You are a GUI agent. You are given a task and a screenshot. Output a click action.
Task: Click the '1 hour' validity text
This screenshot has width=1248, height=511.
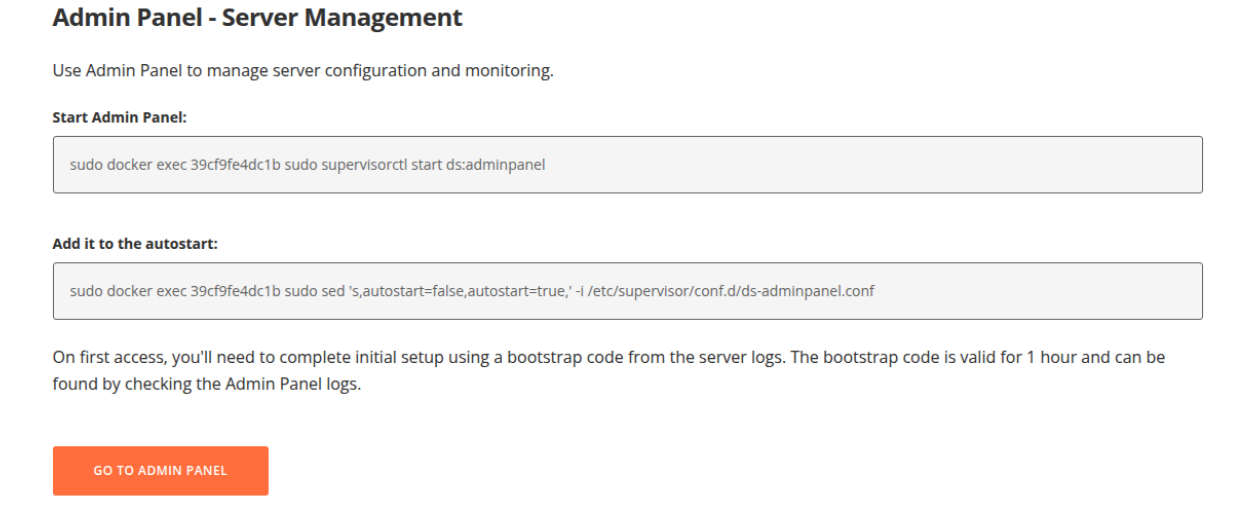point(1051,357)
